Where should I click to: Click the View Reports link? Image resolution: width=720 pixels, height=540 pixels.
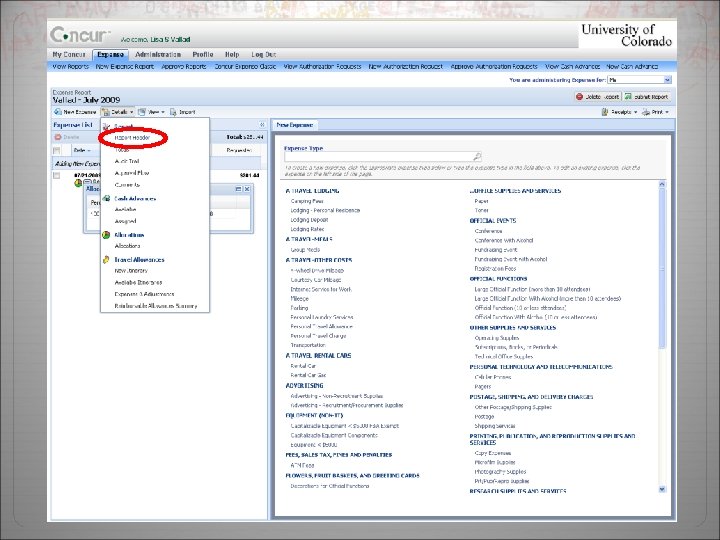70,67
